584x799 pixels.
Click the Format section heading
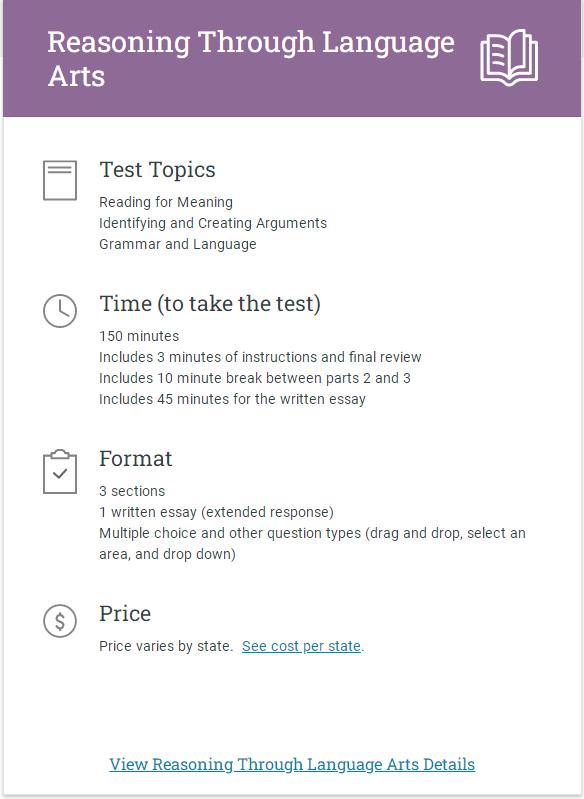(x=136, y=459)
